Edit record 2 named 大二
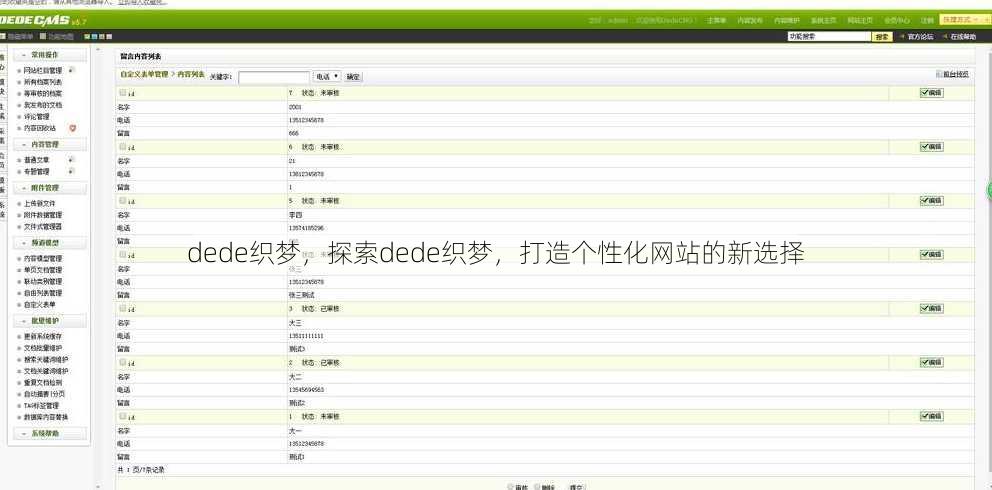Viewport: 992px width, 490px height. point(931,362)
